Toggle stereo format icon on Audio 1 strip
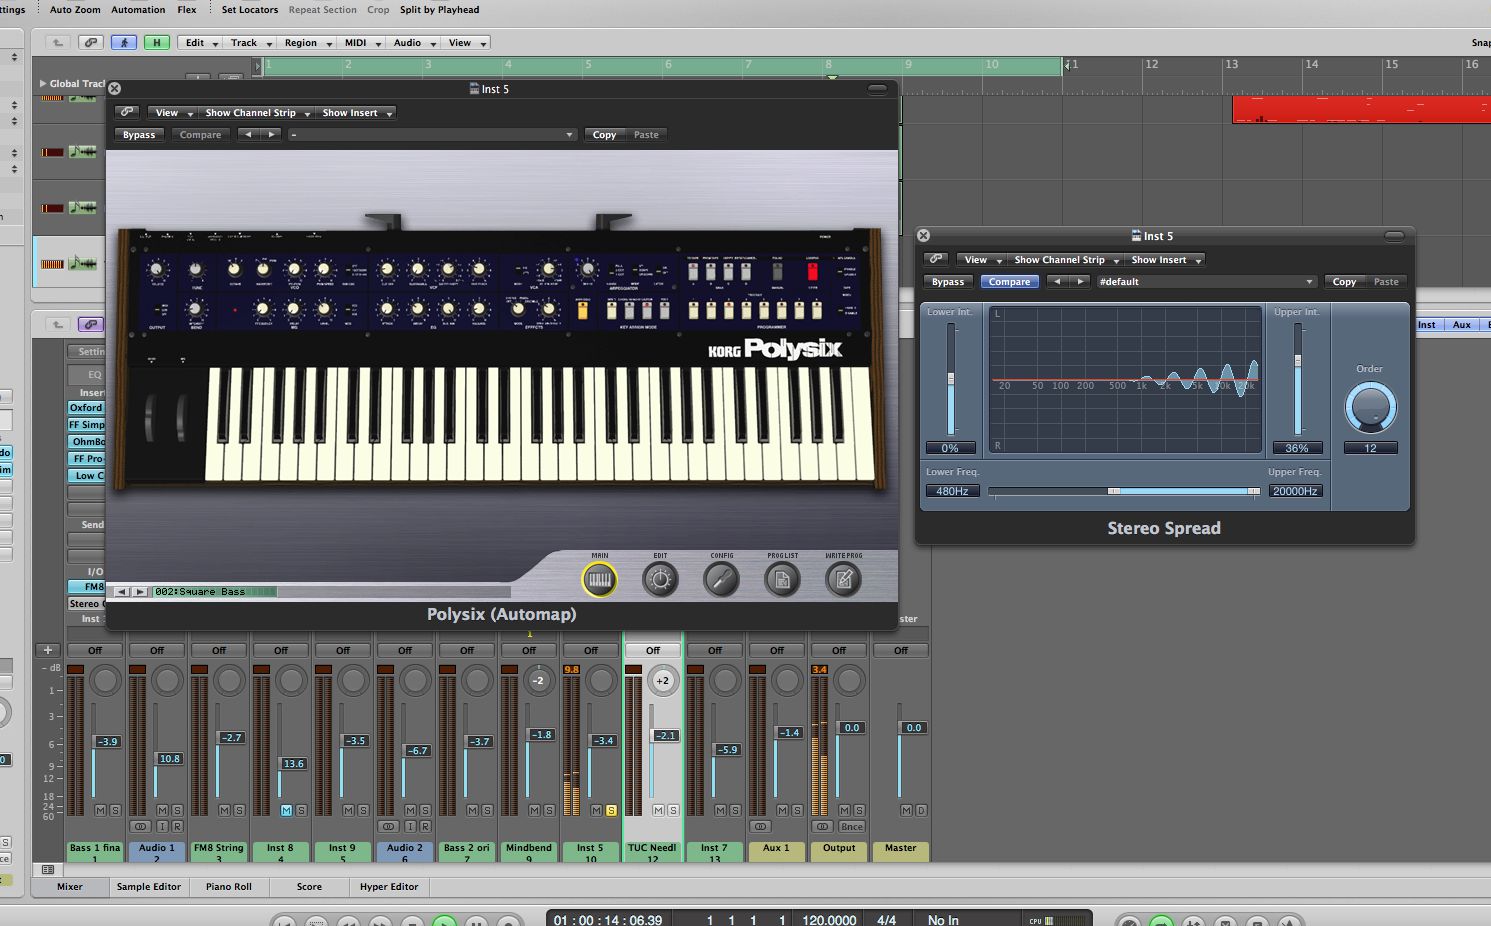The height and width of the screenshot is (926, 1491). tap(141, 827)
